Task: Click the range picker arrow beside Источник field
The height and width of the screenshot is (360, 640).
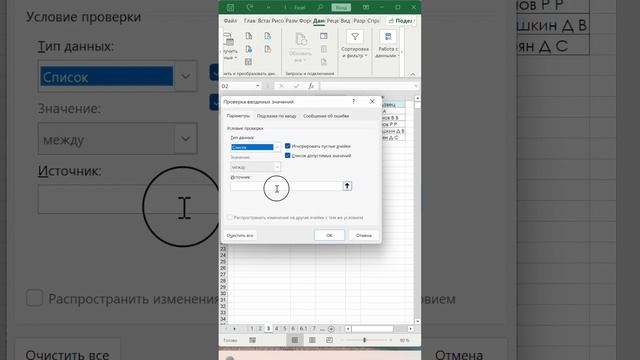Action: point(347,186)
